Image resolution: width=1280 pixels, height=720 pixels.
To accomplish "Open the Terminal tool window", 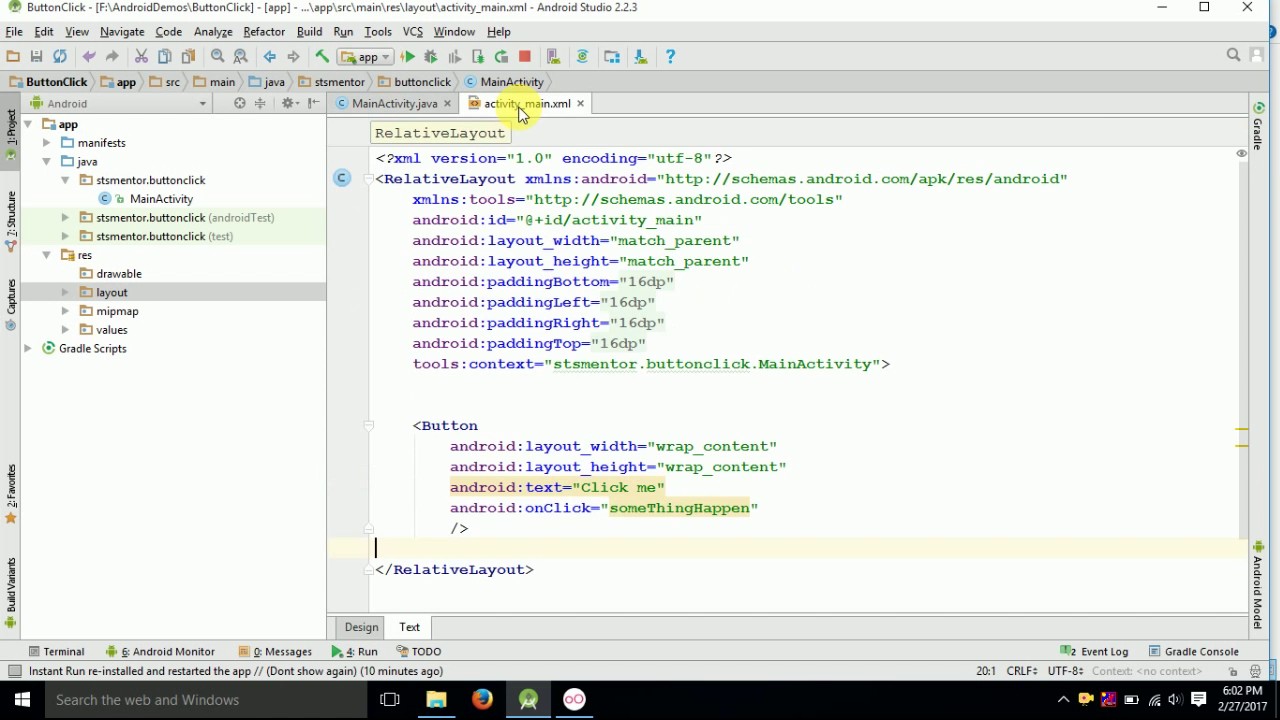I will tap(57, 651).
